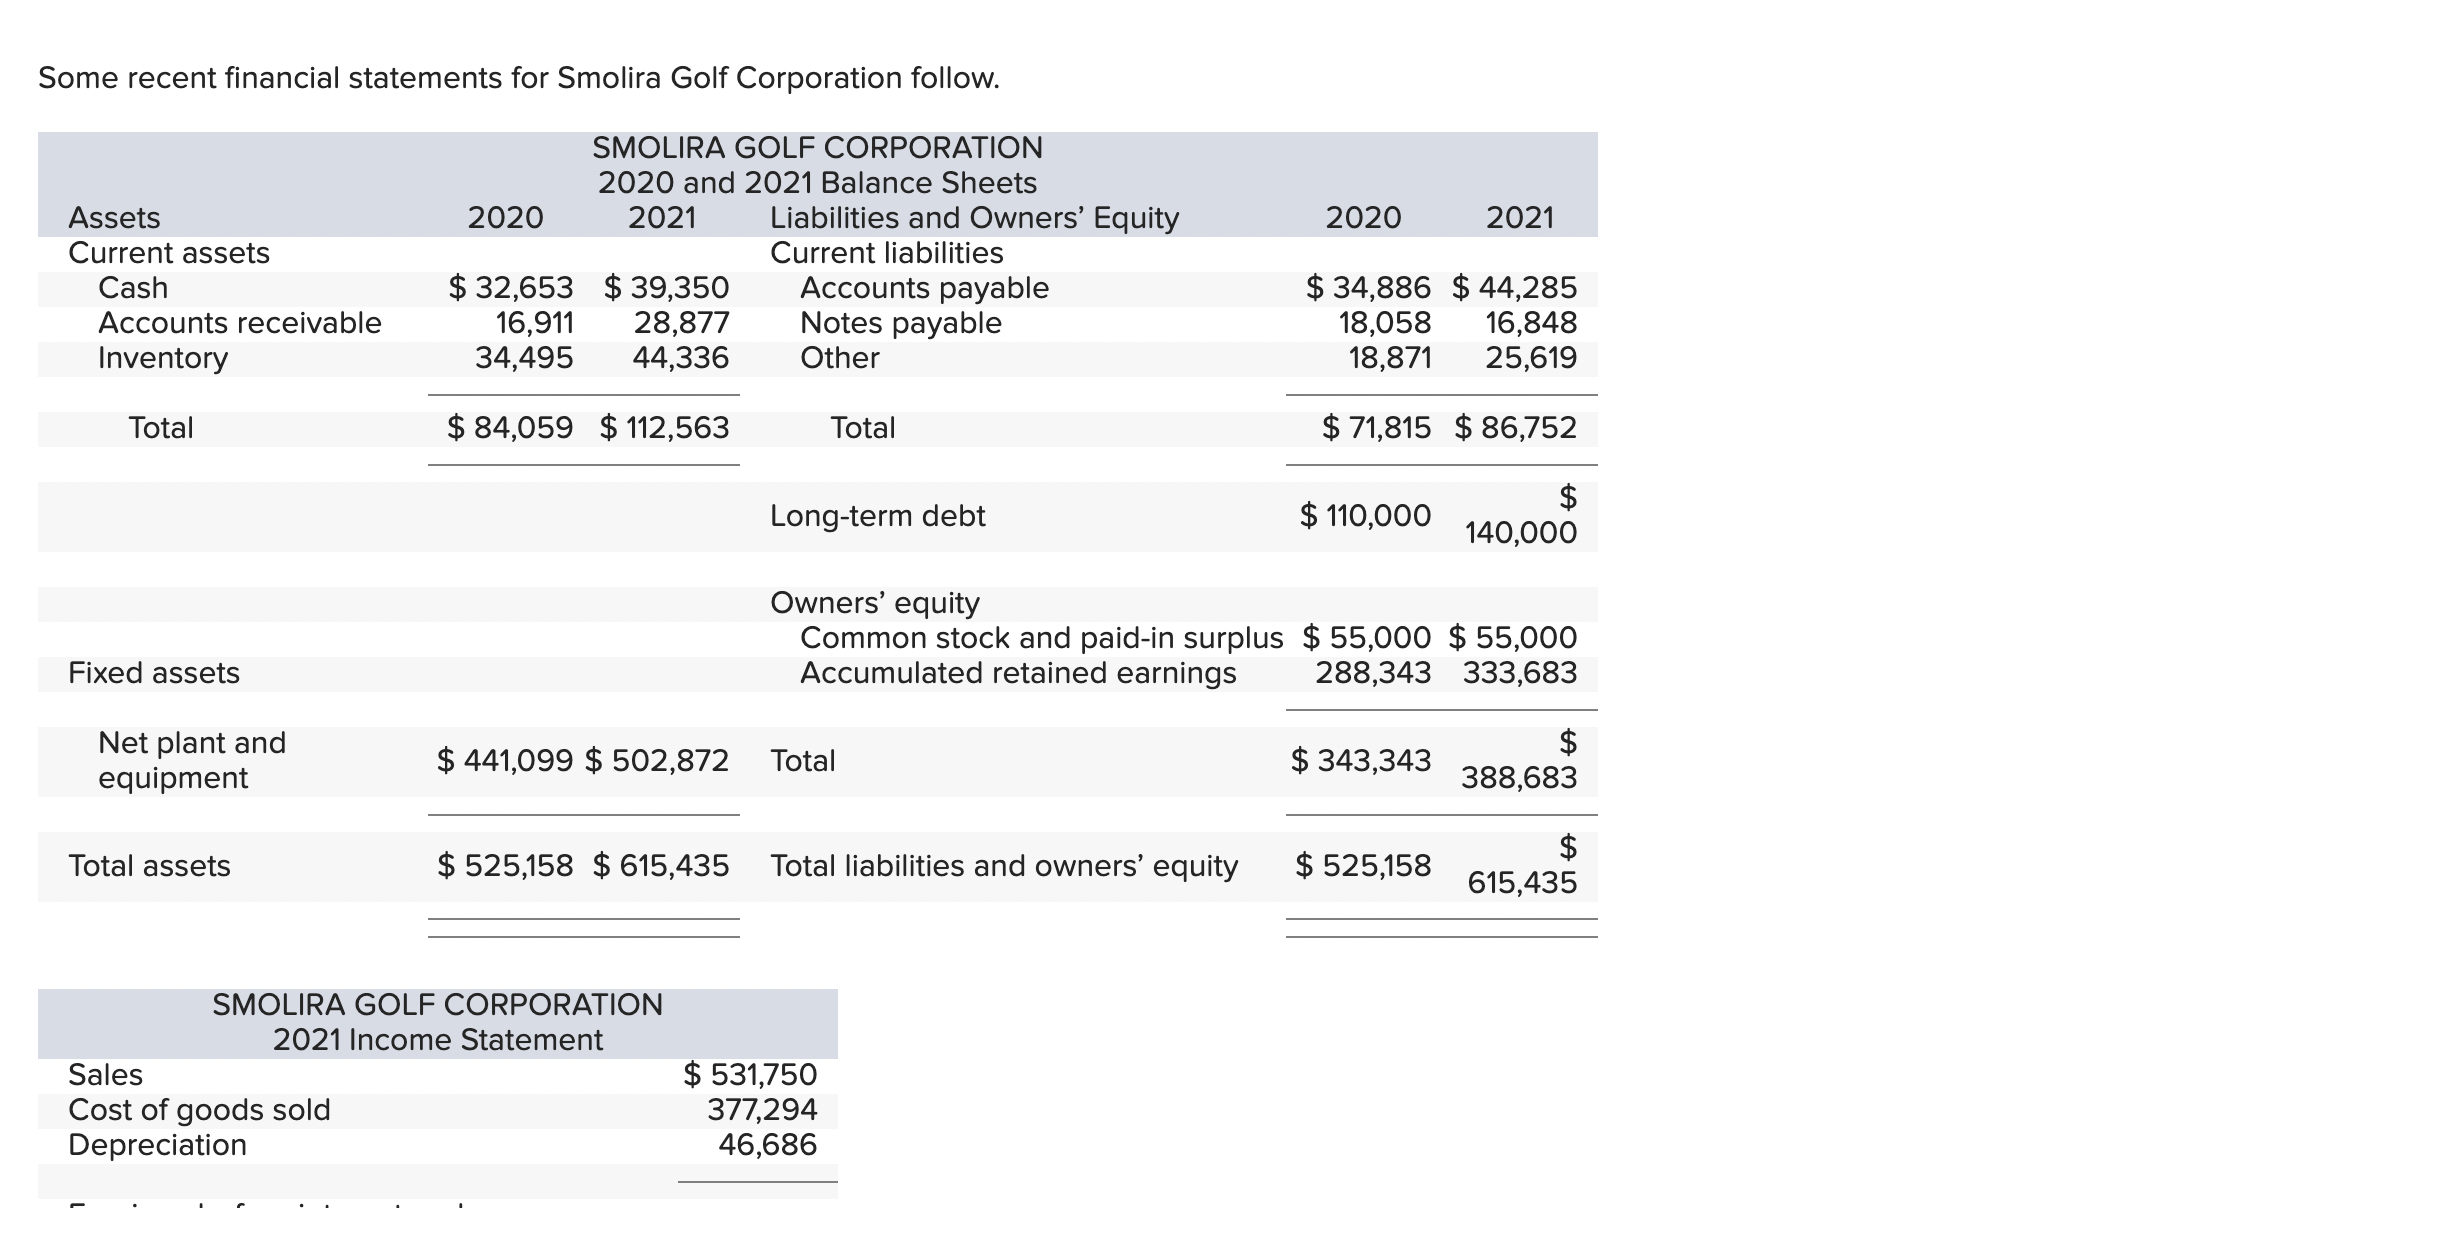Click owners' equity total 388,683
Screen dimensions: 2450x1239
pos(1520,778)
